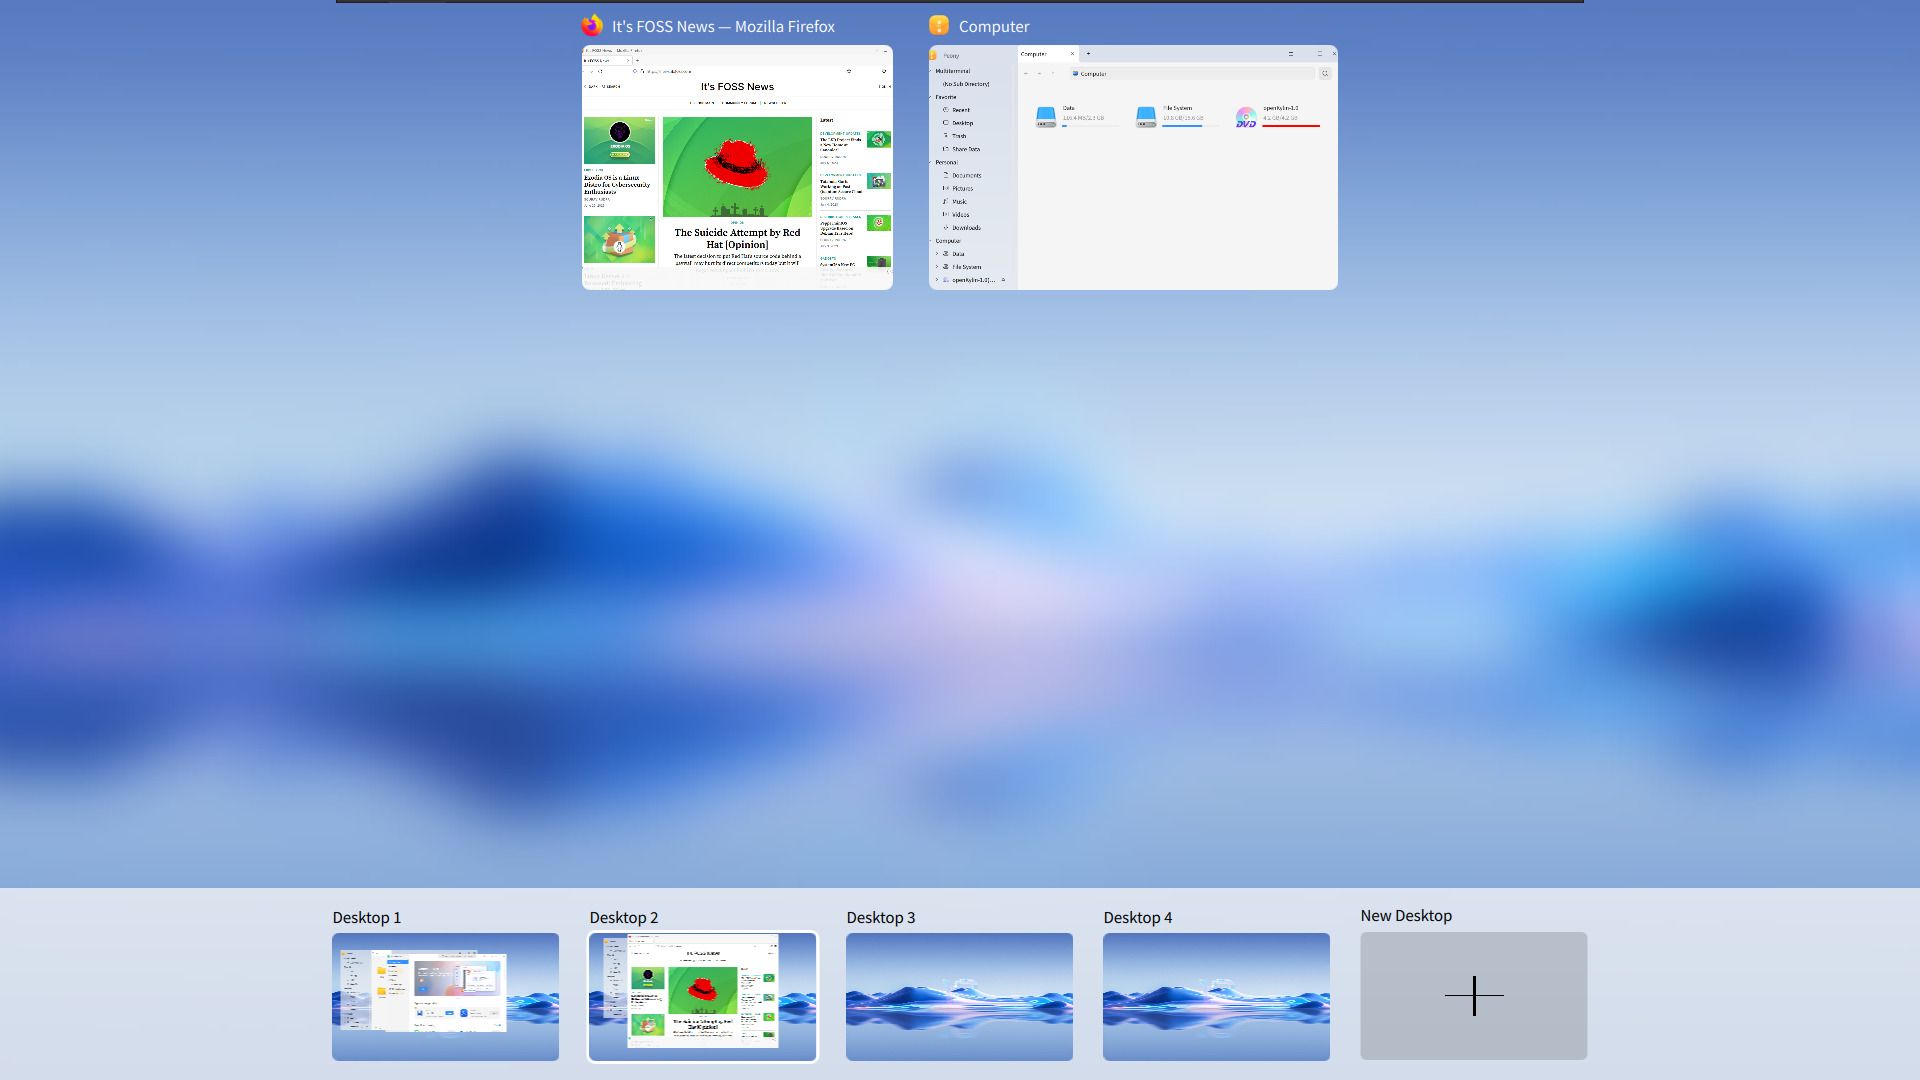Open the Downloads sidebar entry
Image resolution: width=1920 pixels, height=1080 pixels.
click(x=966, y=228)
